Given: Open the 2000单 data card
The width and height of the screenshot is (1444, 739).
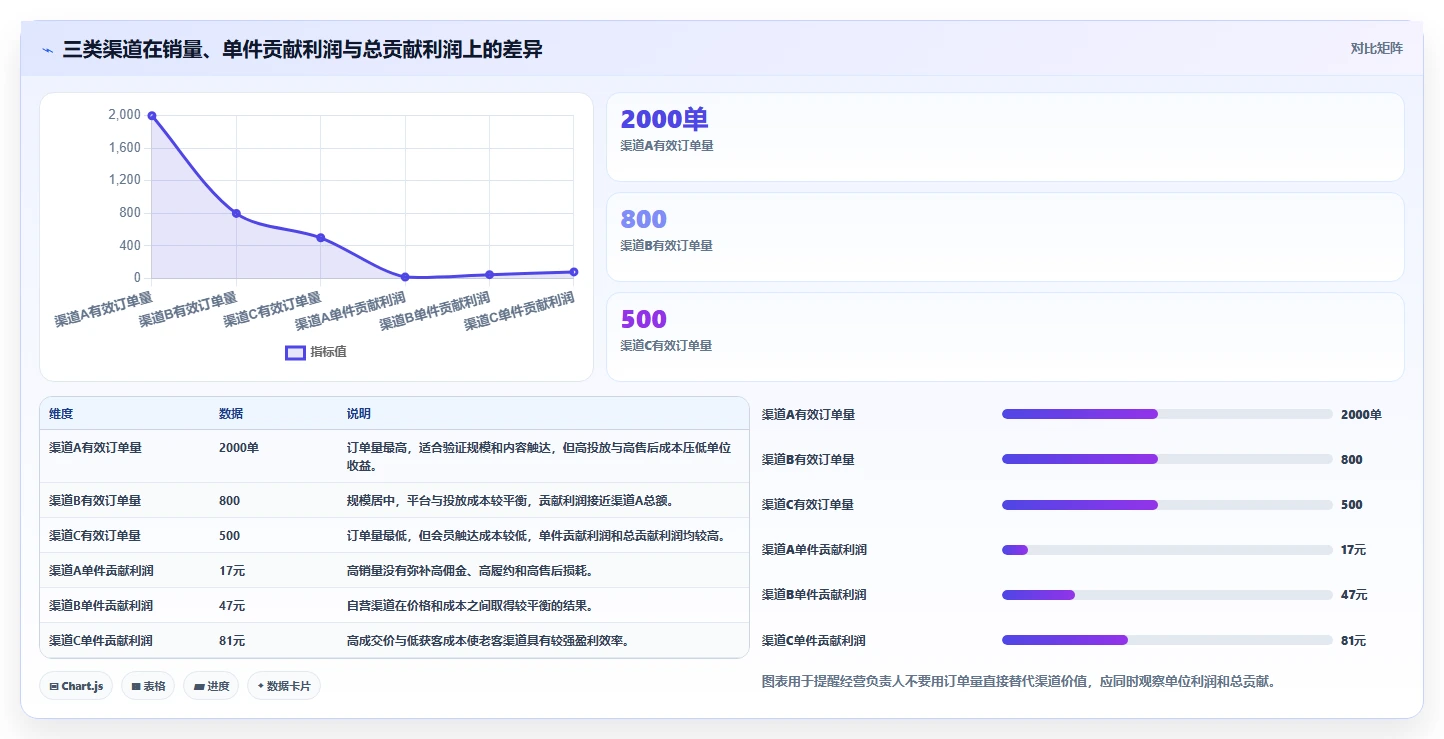Looking at the screenshot, I should [1005, 137].
